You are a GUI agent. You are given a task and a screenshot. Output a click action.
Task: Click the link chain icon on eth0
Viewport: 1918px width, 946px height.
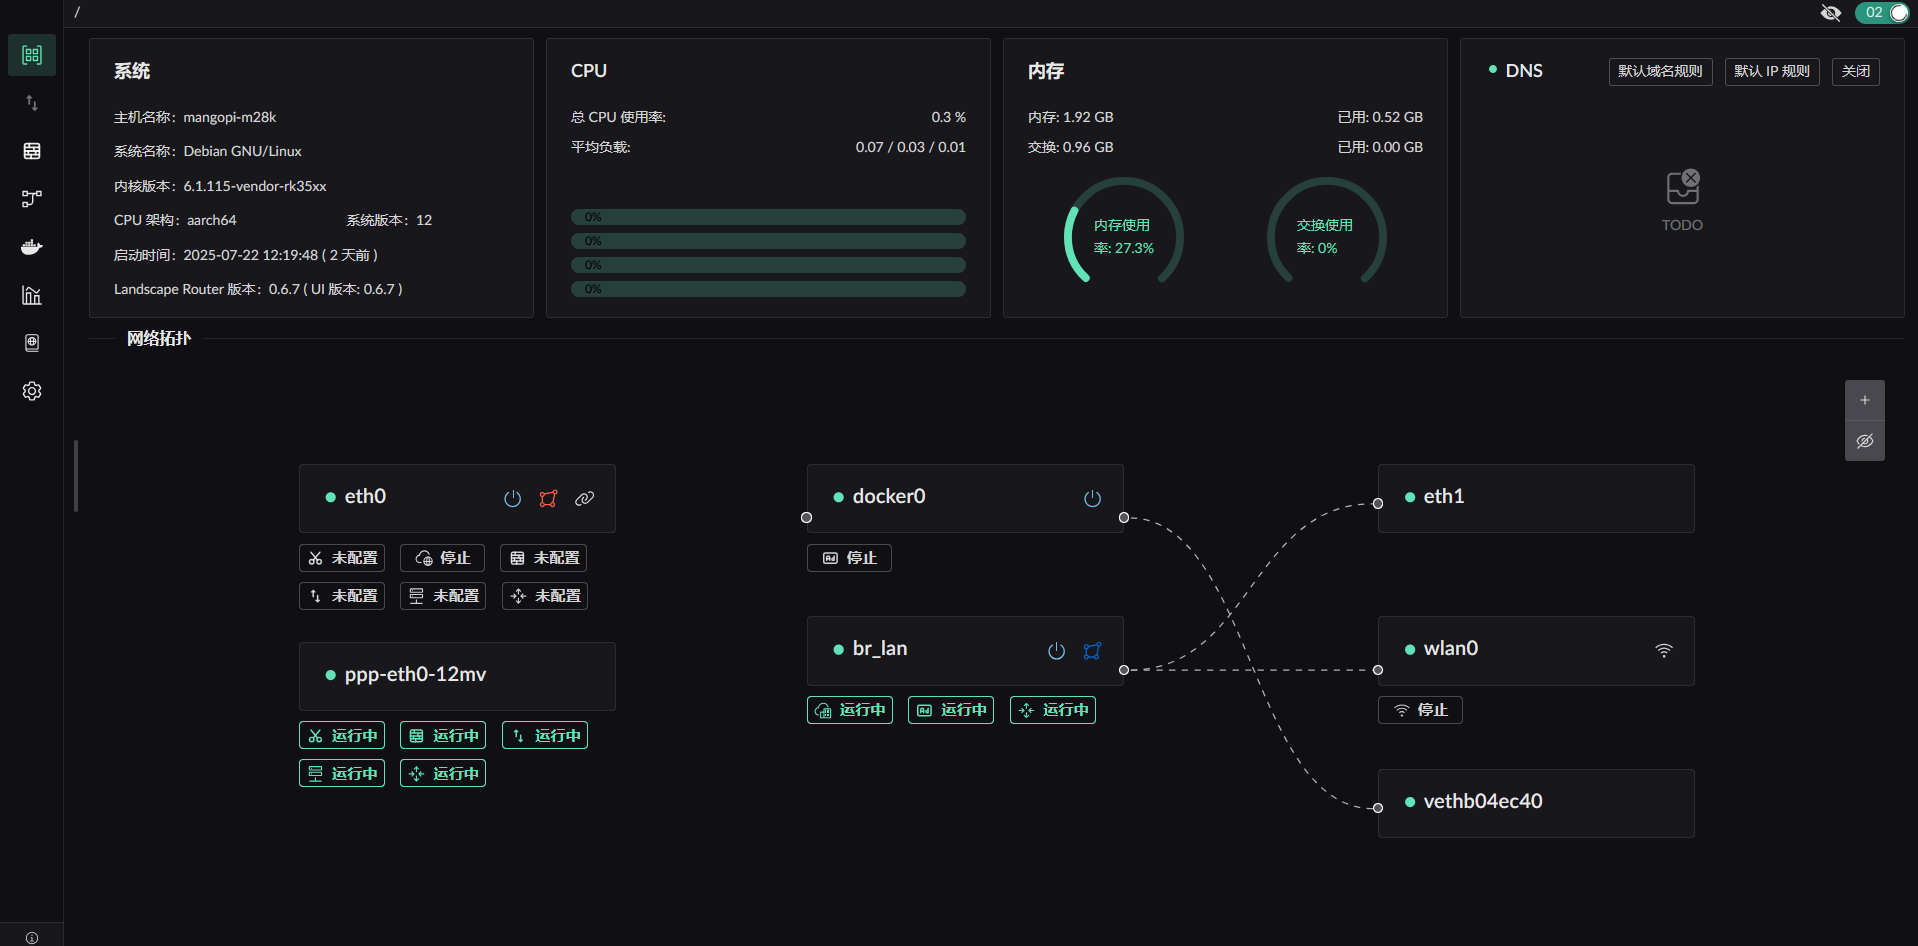[x=585, y=498]
